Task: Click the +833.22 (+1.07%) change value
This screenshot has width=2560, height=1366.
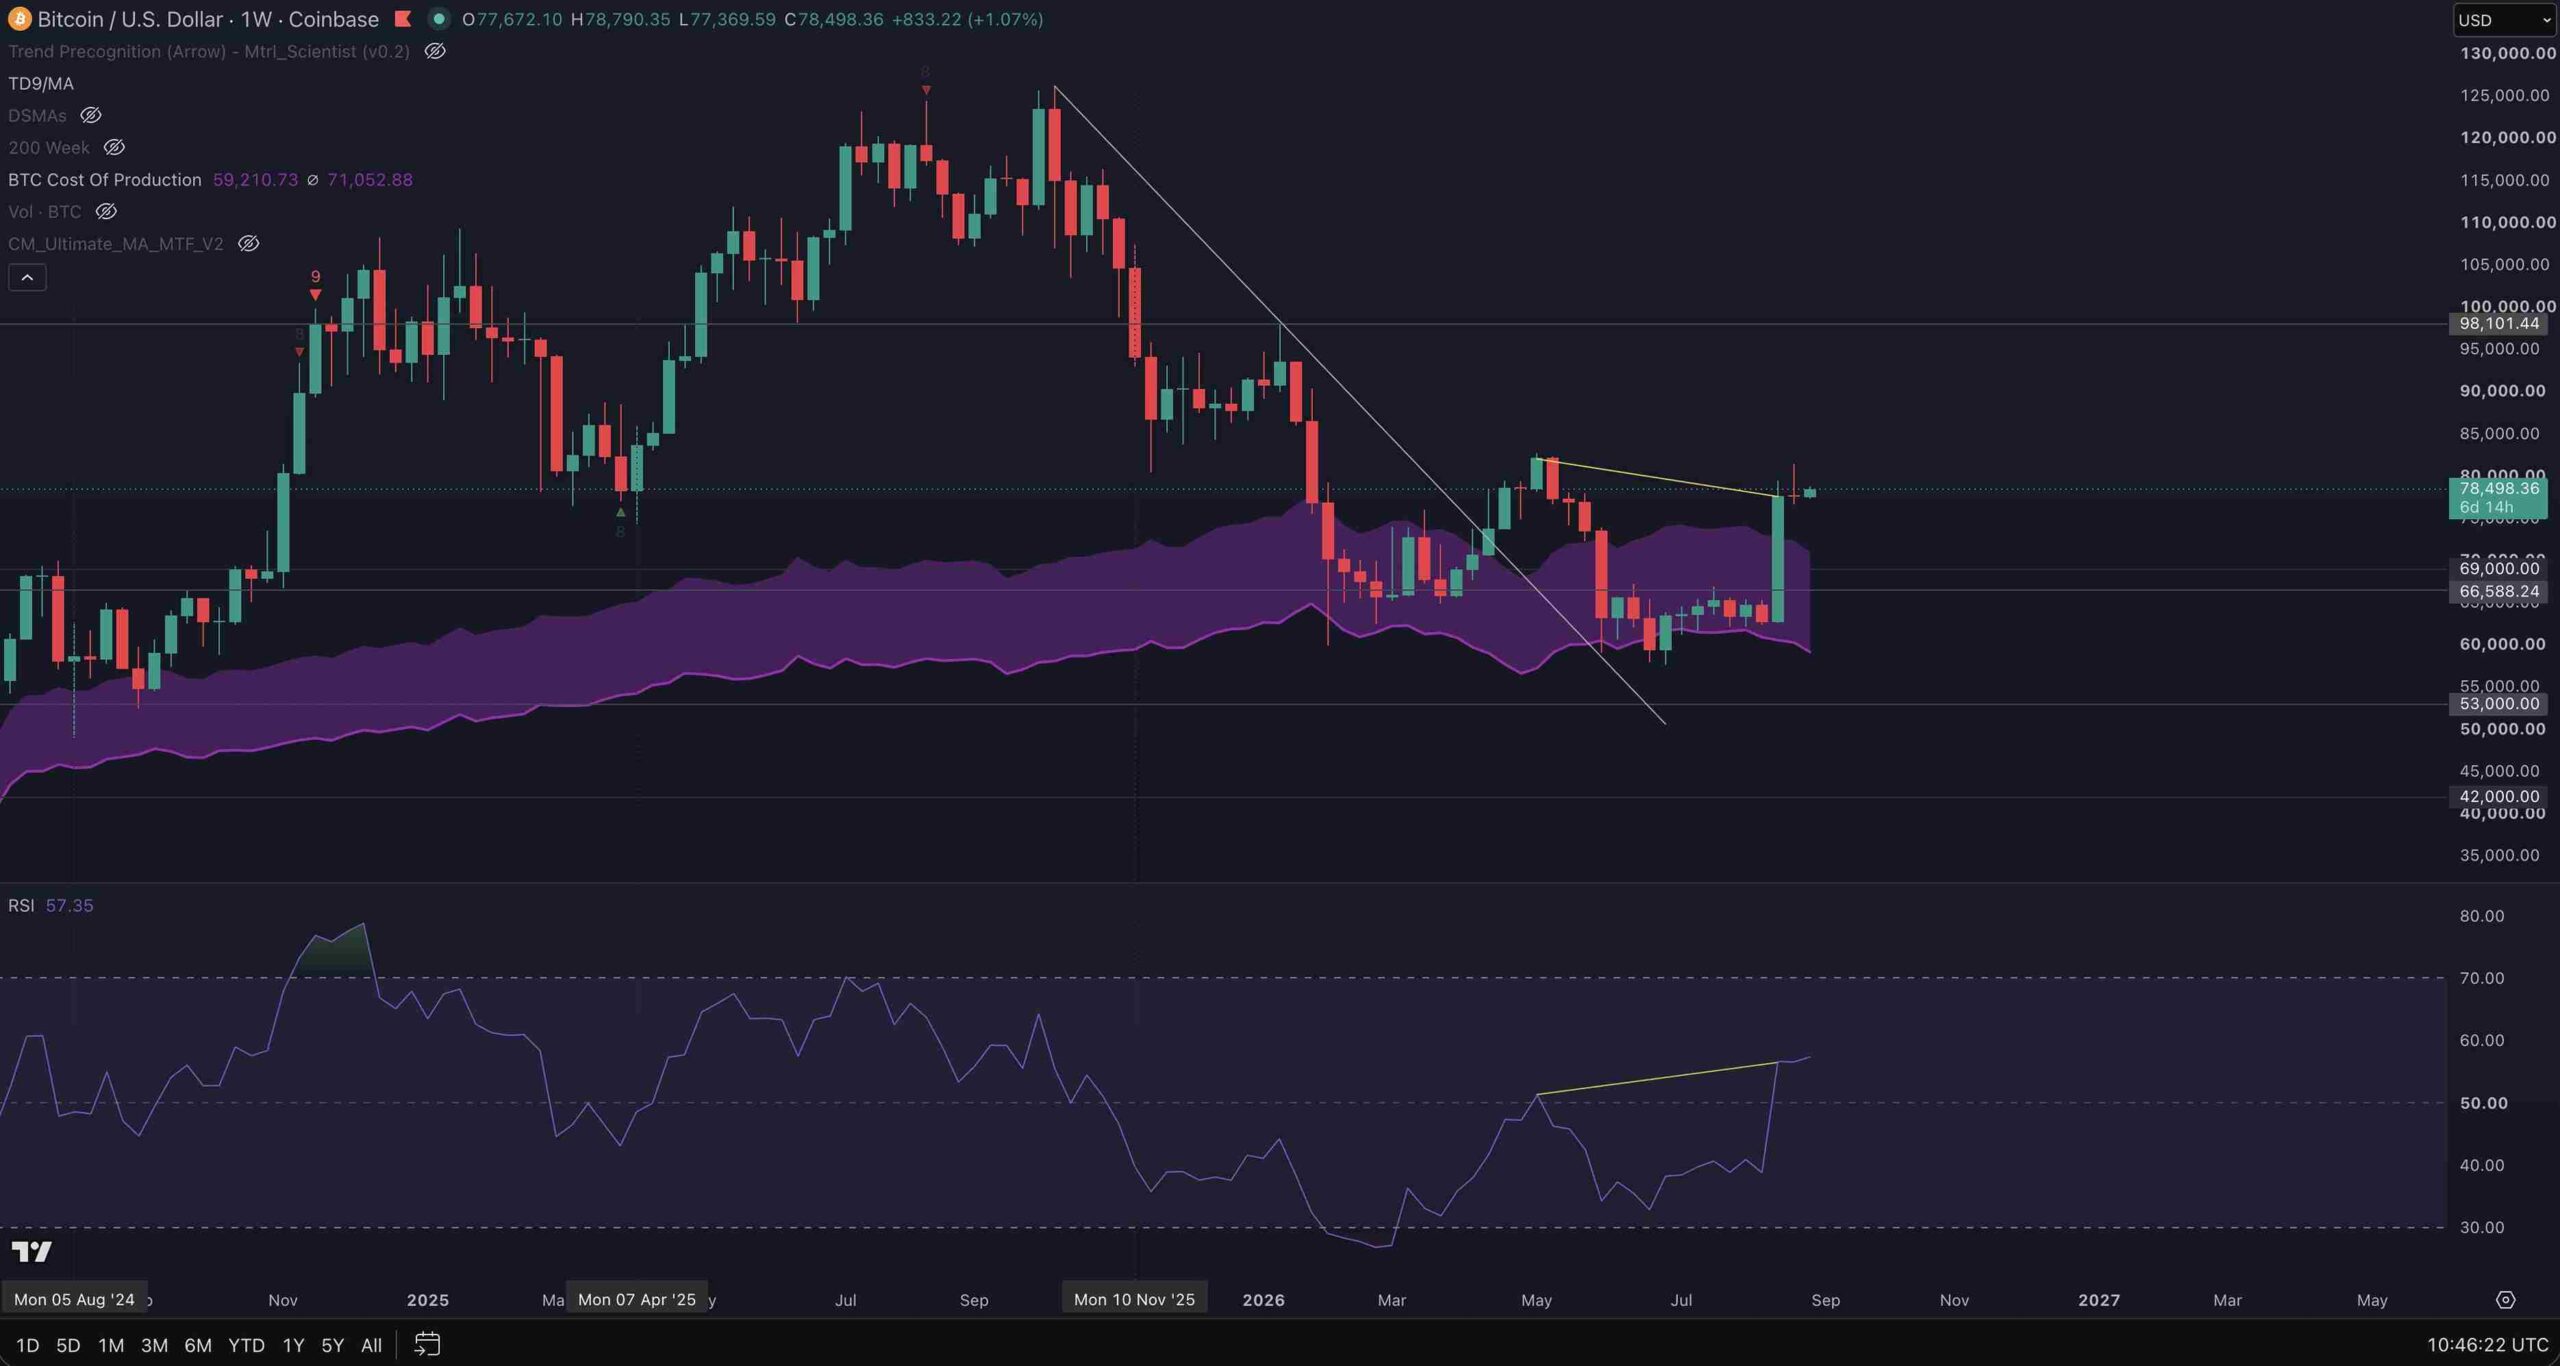Action: (967, 19)
